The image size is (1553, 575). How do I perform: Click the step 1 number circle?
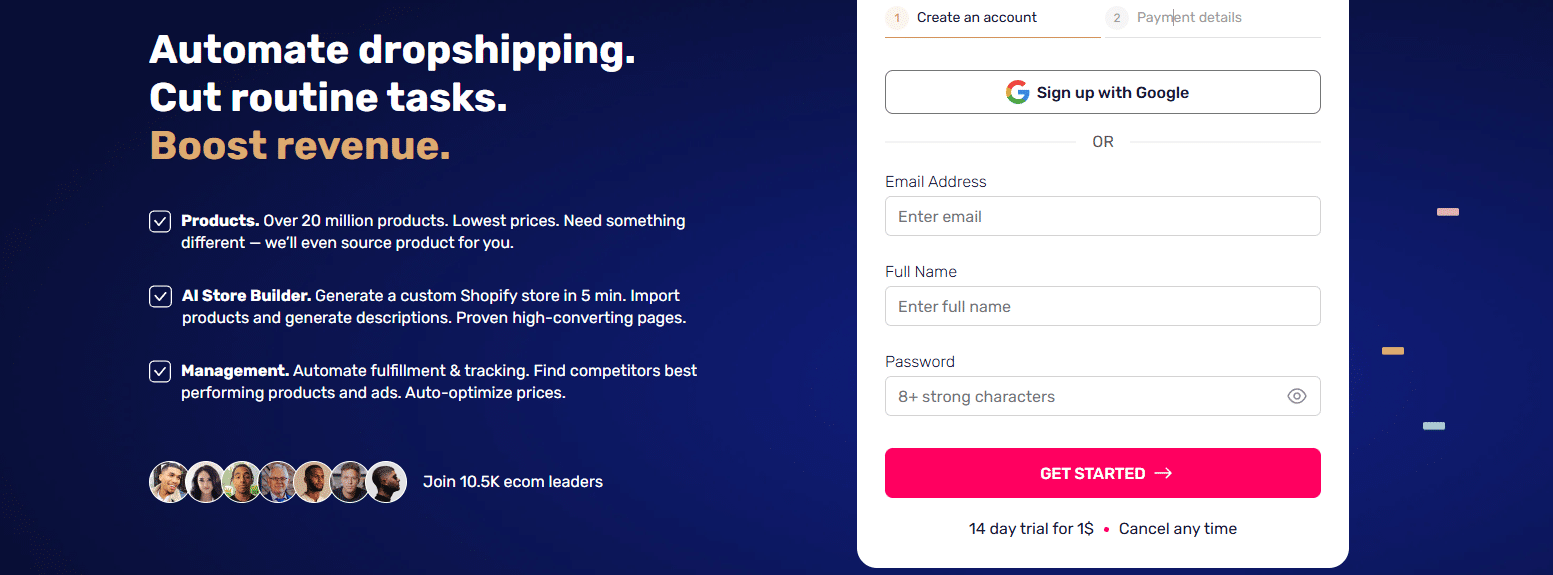click(897, 18)
